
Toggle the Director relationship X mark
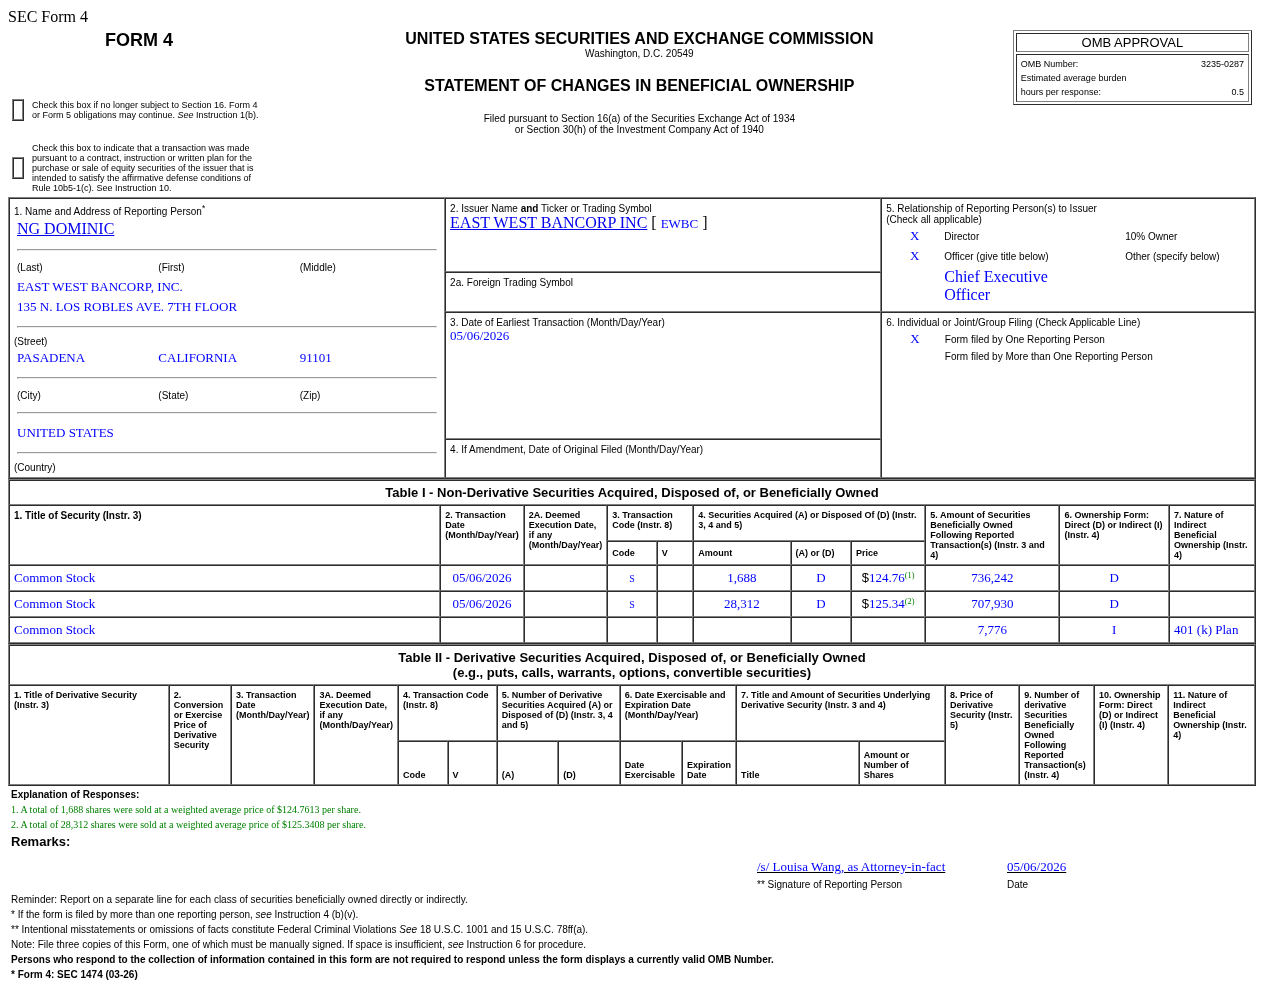pos(914,236)
